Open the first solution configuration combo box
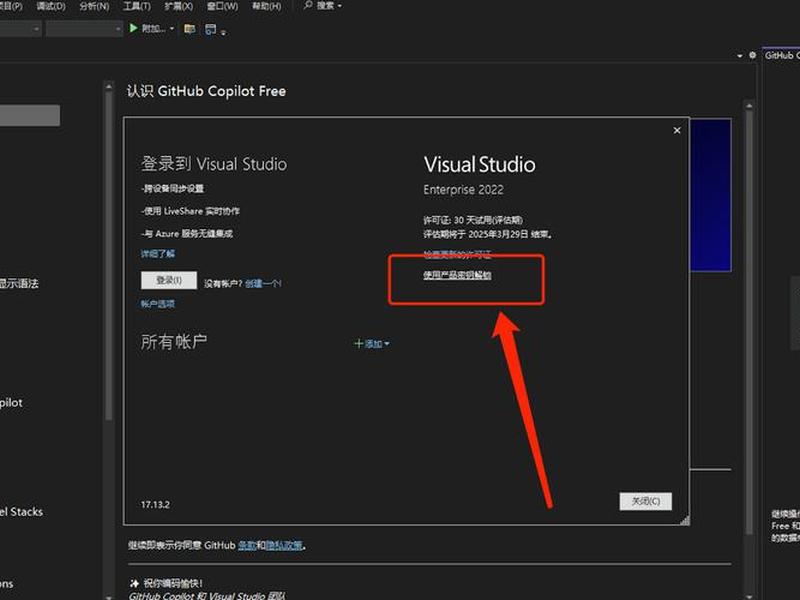This screenshot has width=800, height=600. point(20,29)
